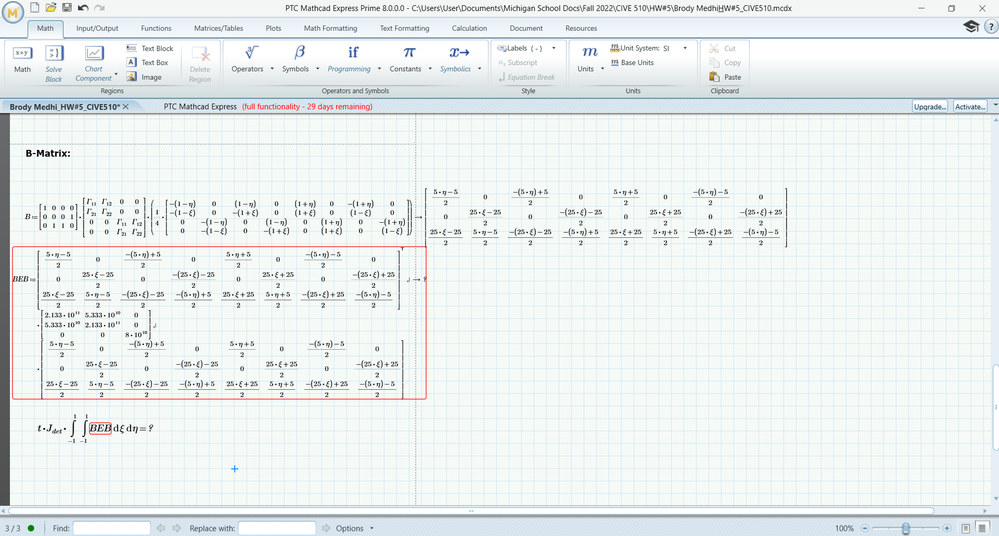Adjust the zoom slider handle
Screen dimensions: 999x536
pos(905,528)
